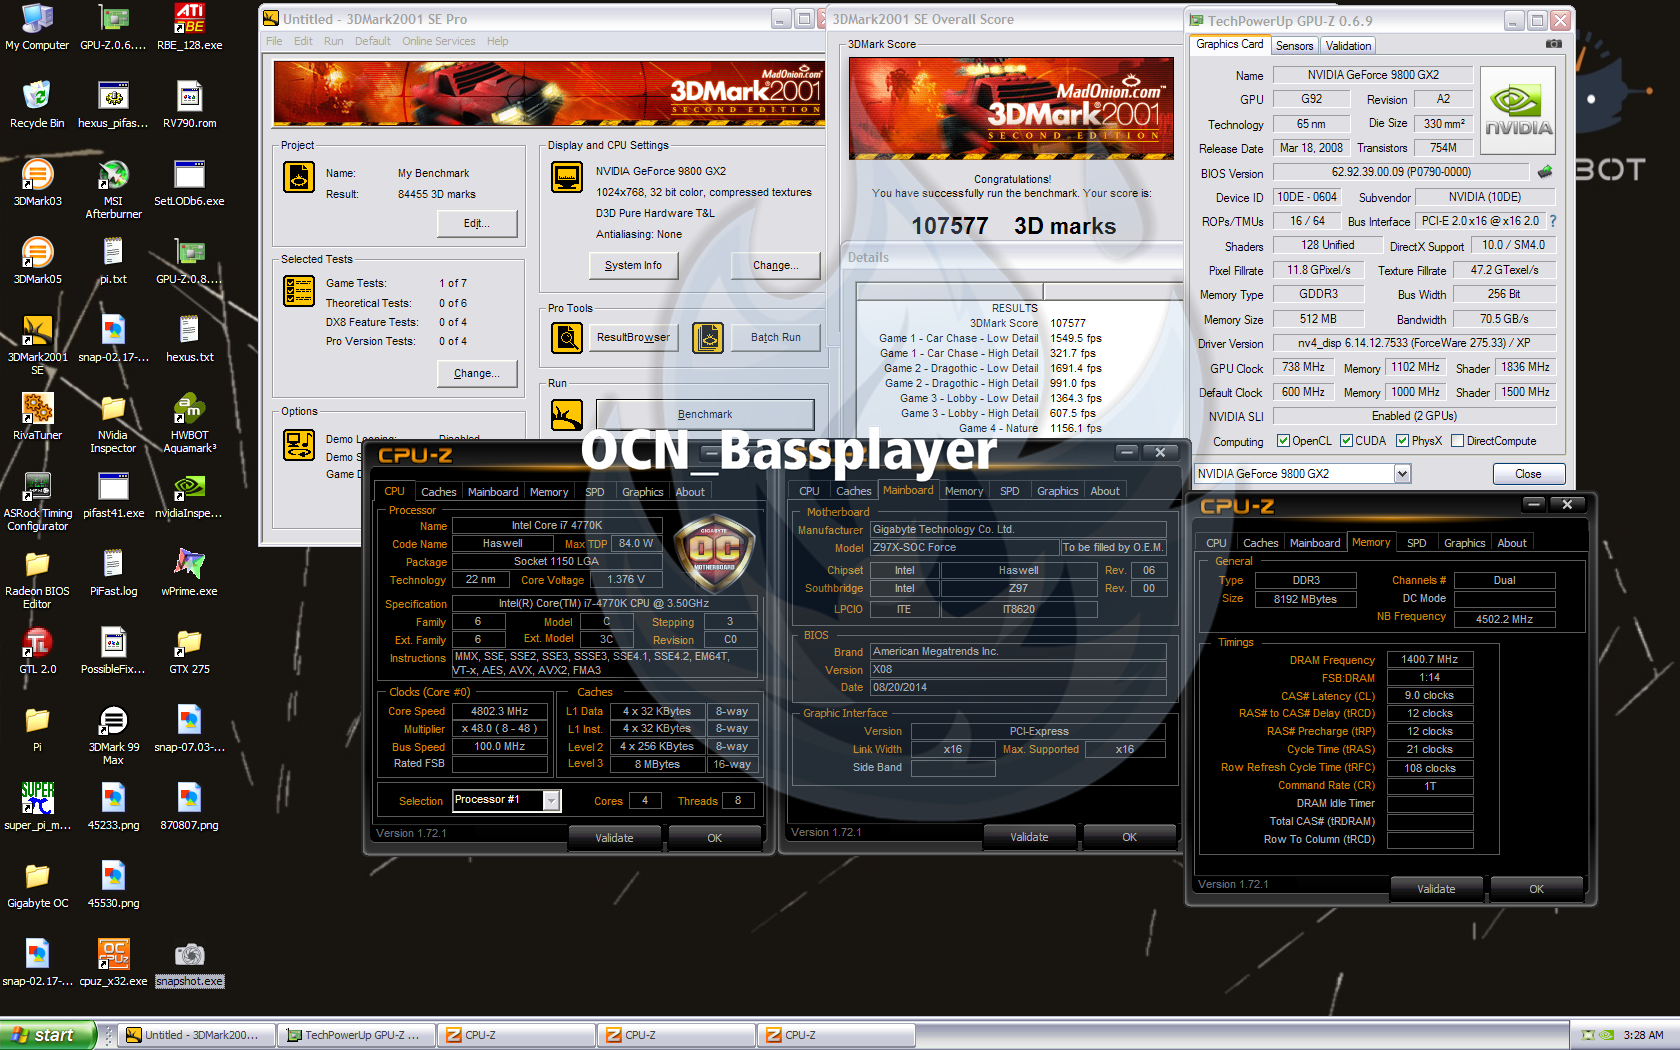
Task: Enable the DirectCompute checkbox in GPU-Z
Action: 1457,441
